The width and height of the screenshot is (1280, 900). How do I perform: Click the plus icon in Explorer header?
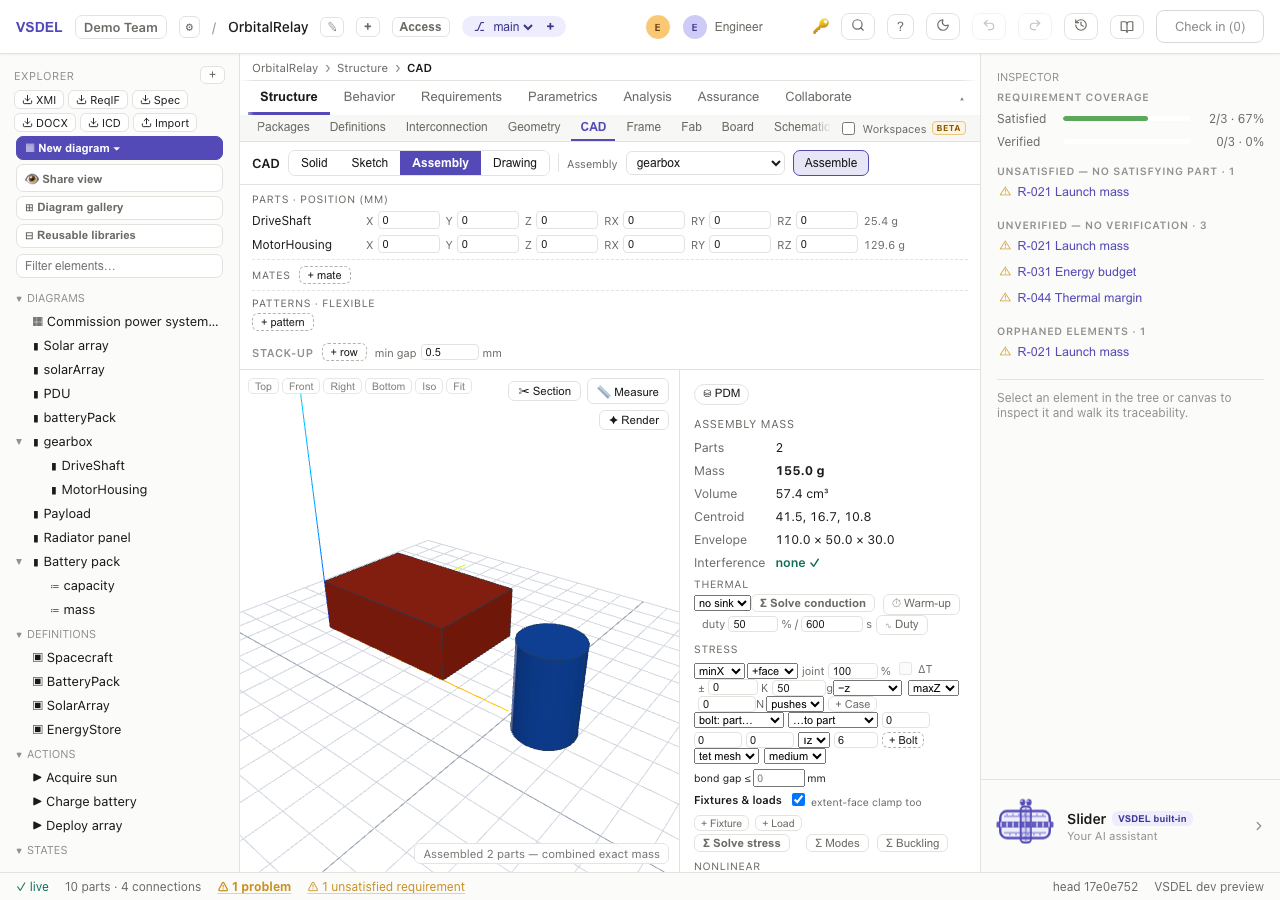pyautogui.click(x=212, y=75)
